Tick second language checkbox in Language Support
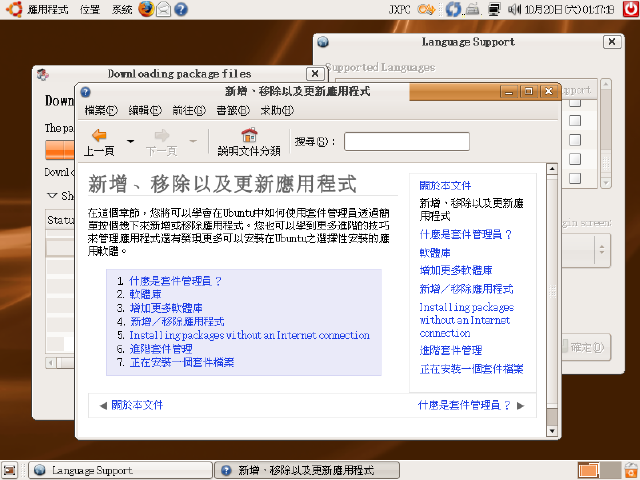 point(575,120)
